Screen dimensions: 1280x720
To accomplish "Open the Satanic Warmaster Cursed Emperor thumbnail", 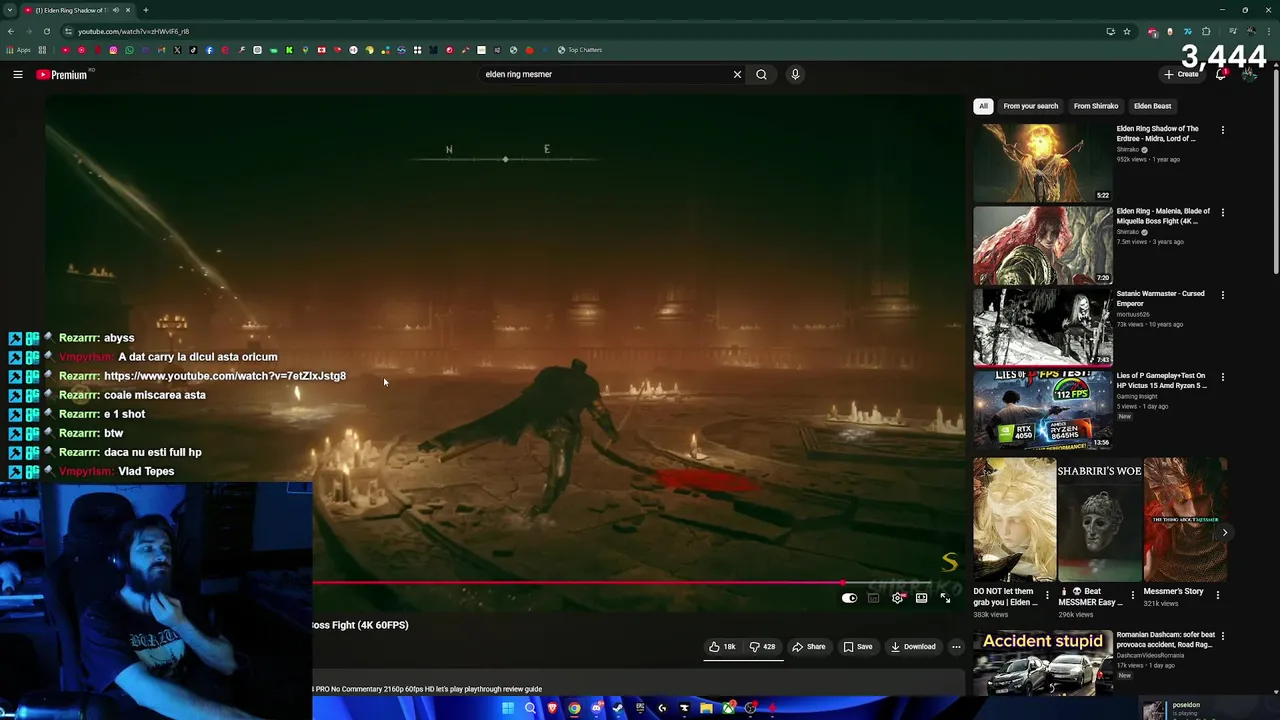I will tap(1042, 327).
